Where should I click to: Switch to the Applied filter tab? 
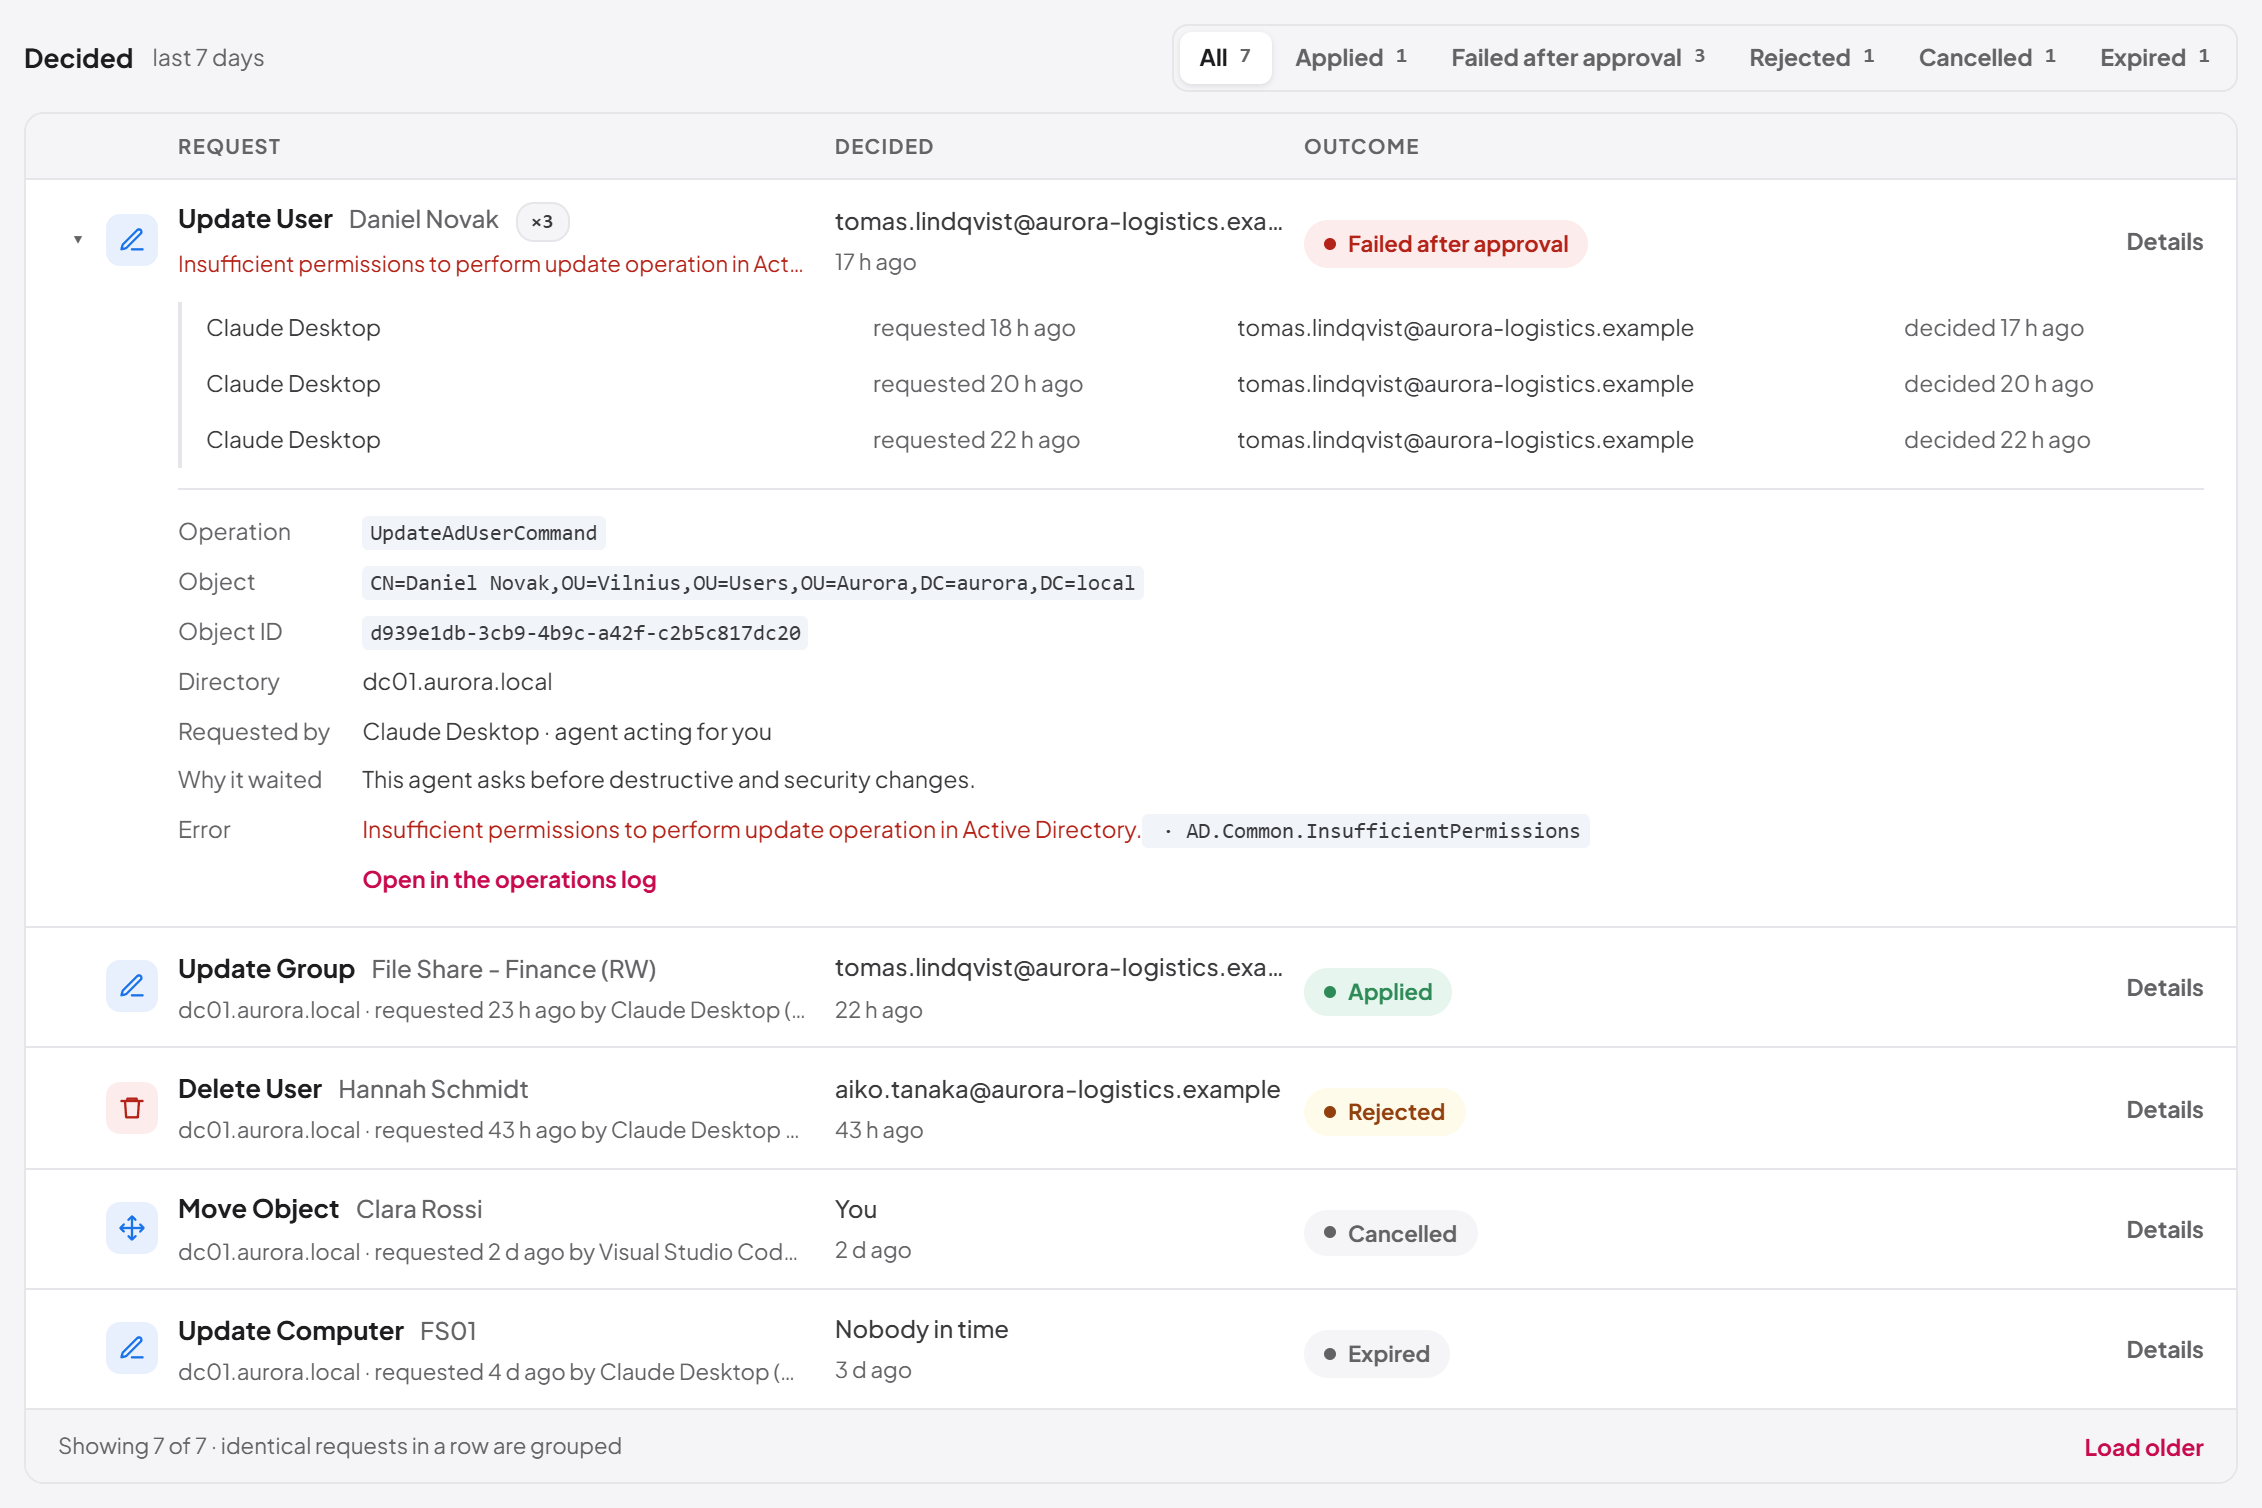[1351, 58]
